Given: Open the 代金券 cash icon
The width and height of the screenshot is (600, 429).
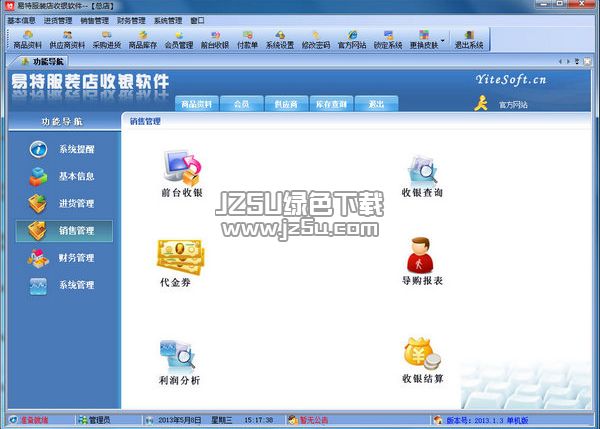Looking at the screenshot, I should tap(180, 263).
